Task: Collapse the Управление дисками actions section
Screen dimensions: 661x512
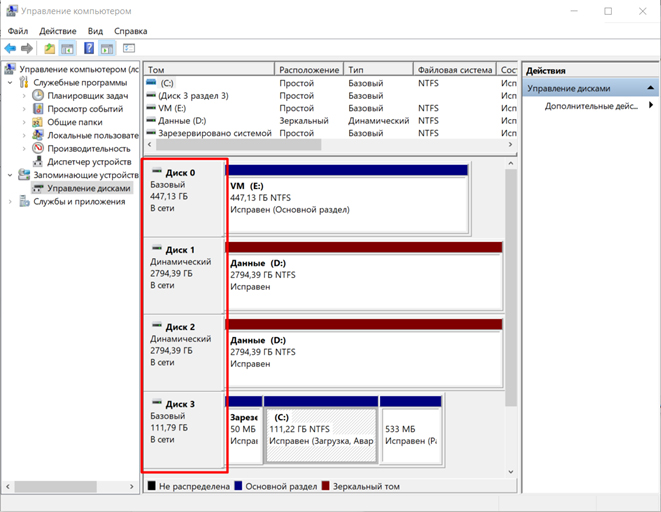Action: click(650, 88)
